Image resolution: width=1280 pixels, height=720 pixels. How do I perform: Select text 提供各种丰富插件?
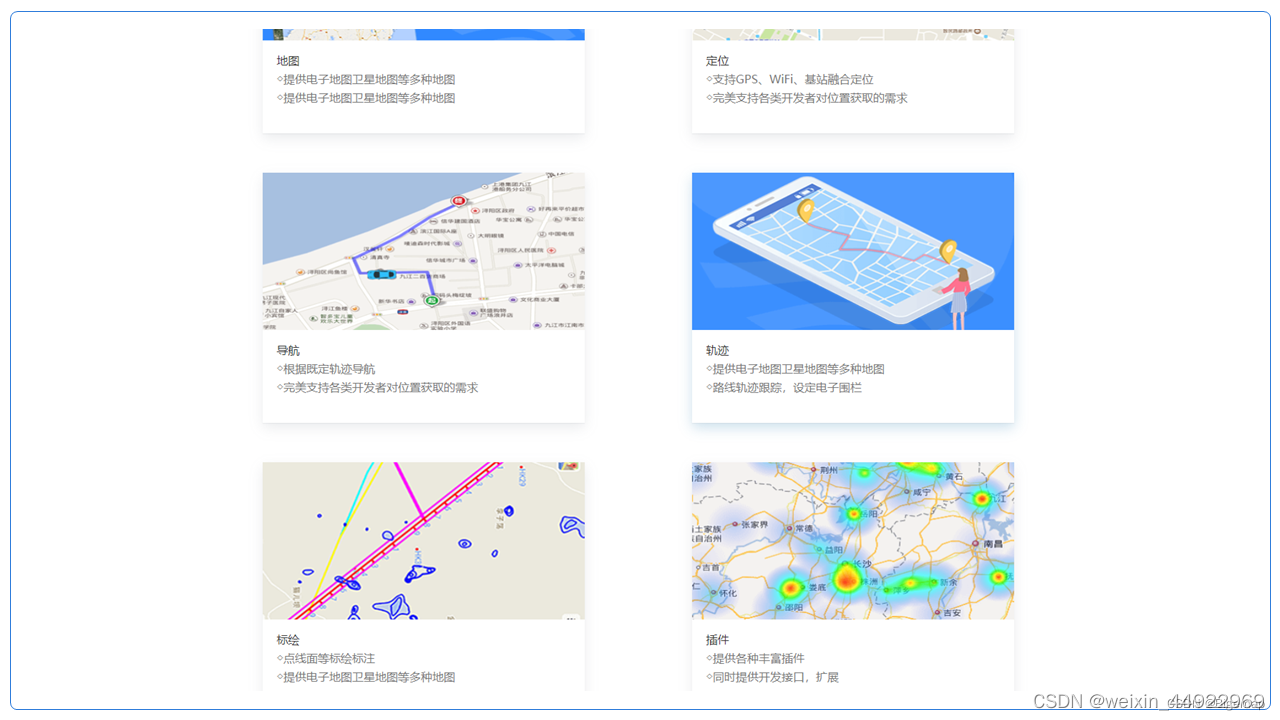click(758, 659)
